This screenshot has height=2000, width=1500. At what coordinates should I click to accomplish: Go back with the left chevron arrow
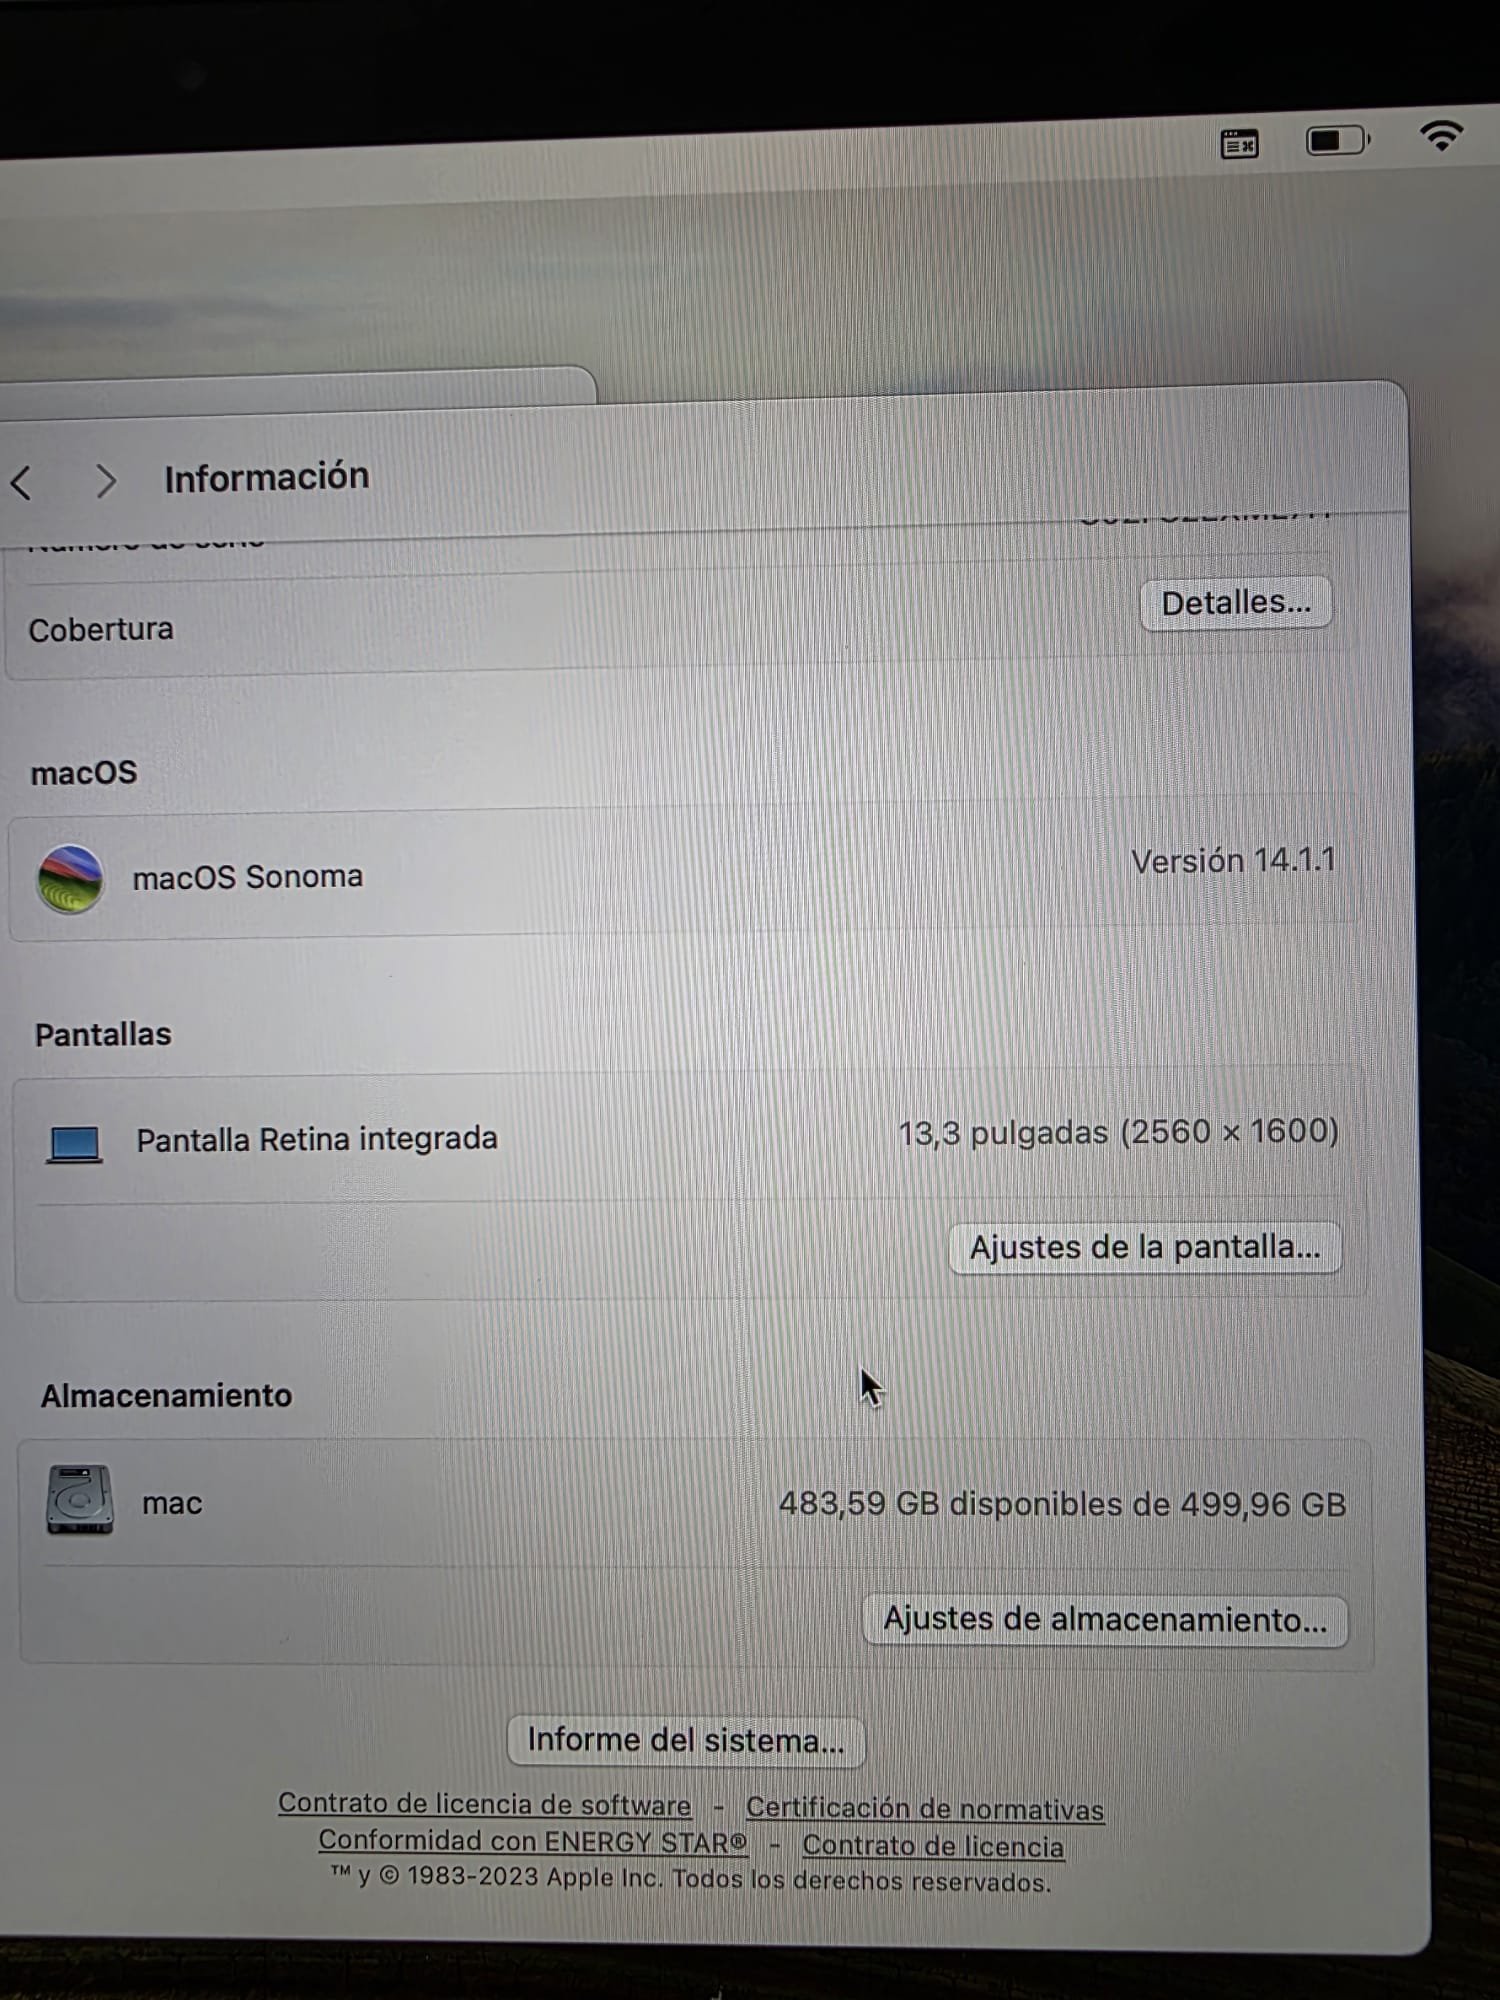22,482
